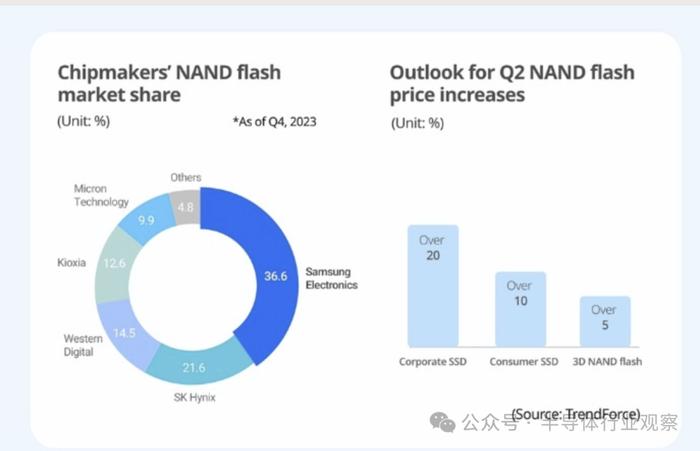
Task: Click the Q2 price increases chart title
Action: [512, 84]
